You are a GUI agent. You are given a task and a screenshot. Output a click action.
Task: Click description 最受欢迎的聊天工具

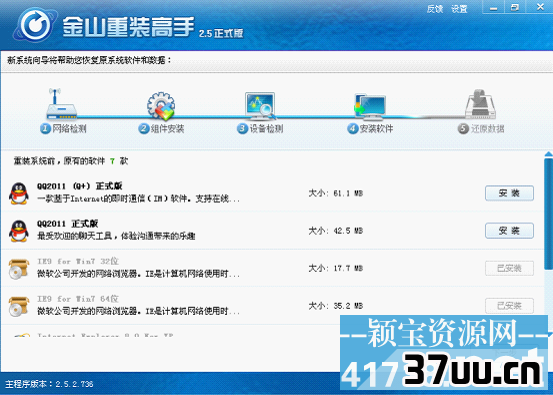[116, 236]
